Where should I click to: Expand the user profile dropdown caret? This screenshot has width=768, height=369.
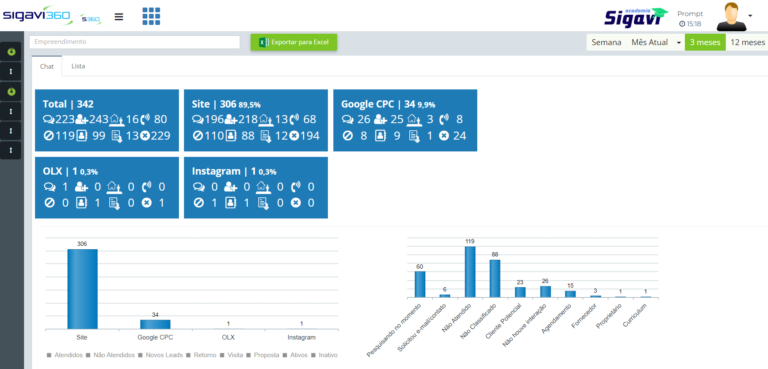click(750, 16)
